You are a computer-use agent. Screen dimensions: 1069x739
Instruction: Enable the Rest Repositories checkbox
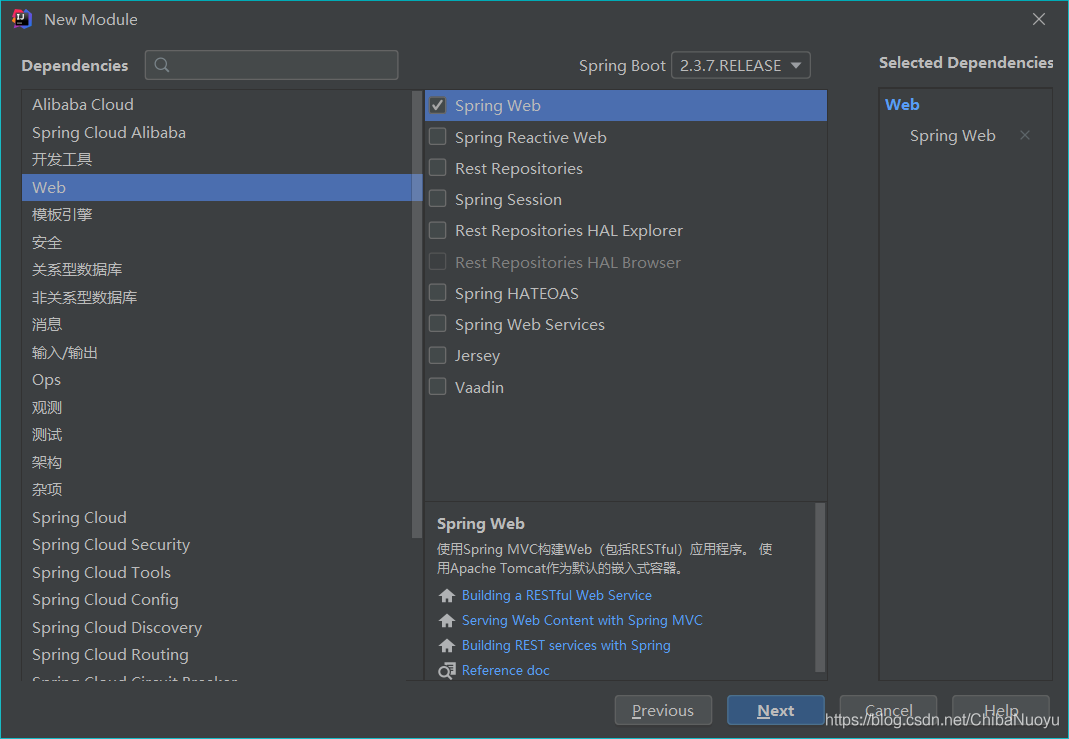pos(438,168)
